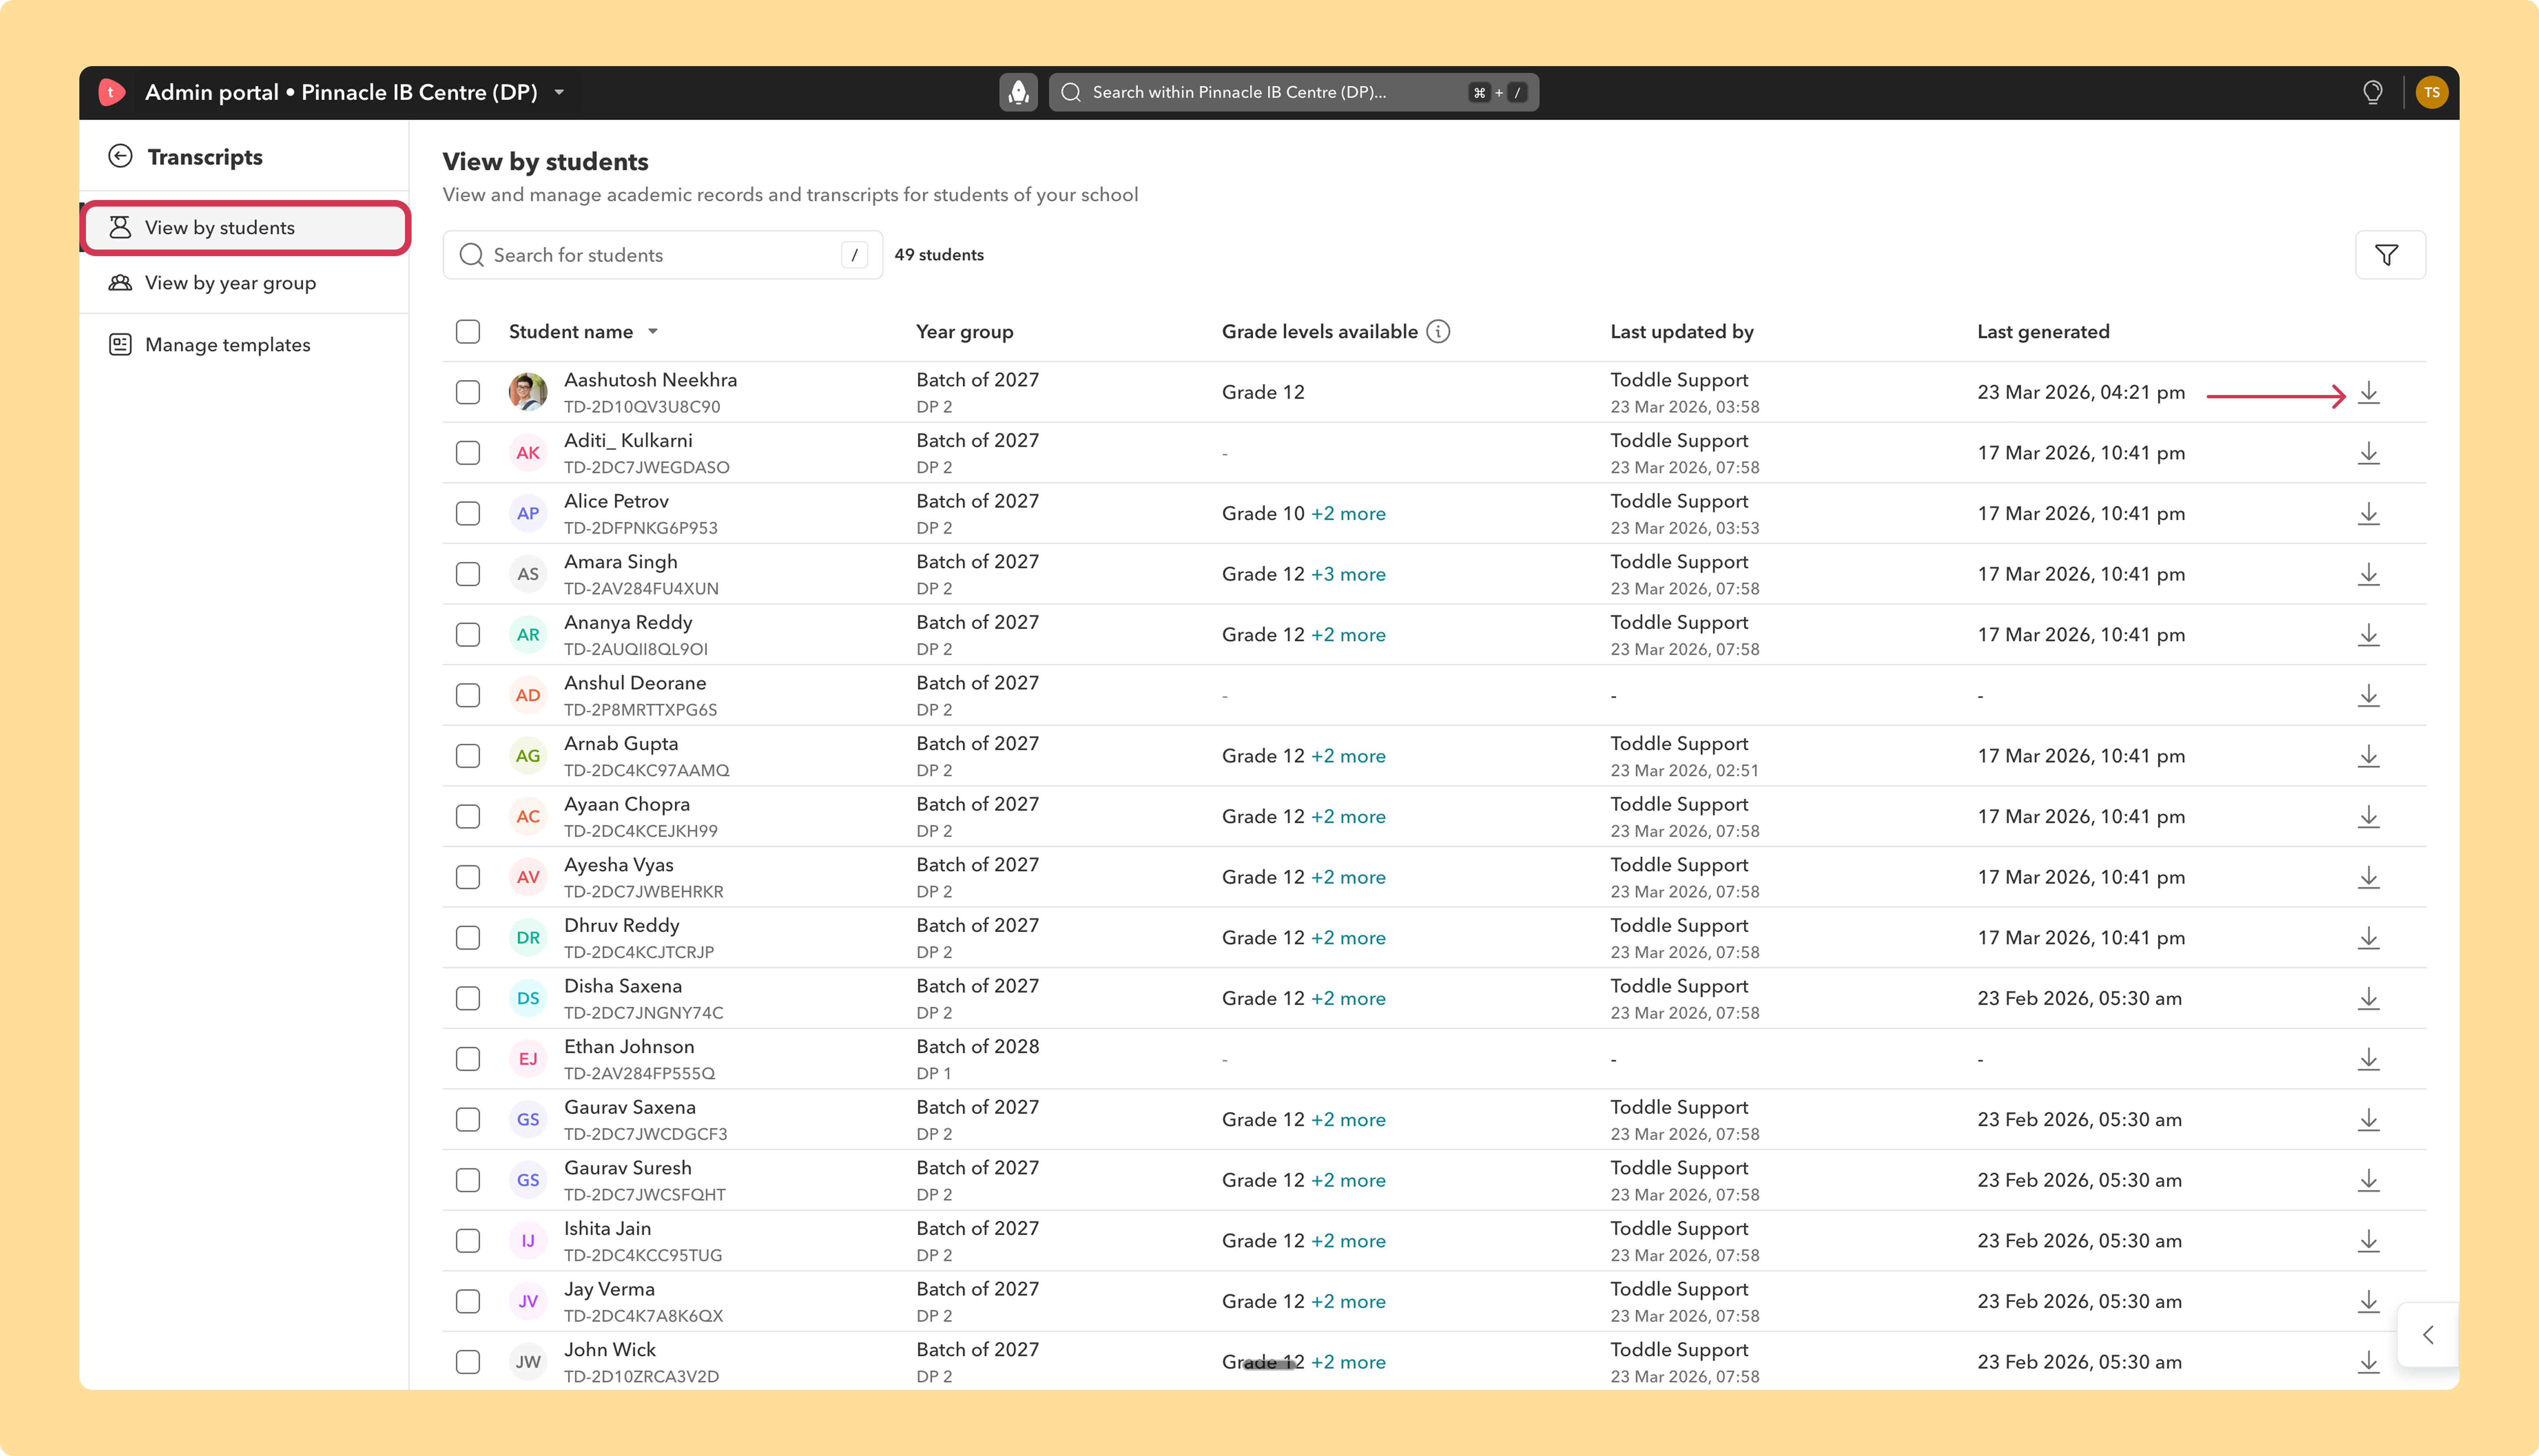Show '+2 more' grades for Ananya Reddy
Screen dimensions: 2539x1456
point(1348,635)
